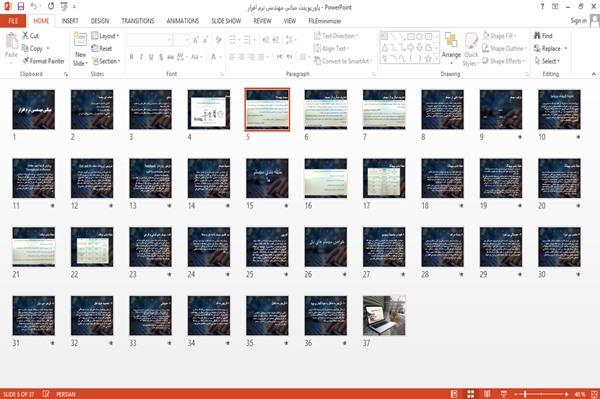Select slide 26 thumbnail
This screenshot has width=600, height=399.
pos(326,247)
